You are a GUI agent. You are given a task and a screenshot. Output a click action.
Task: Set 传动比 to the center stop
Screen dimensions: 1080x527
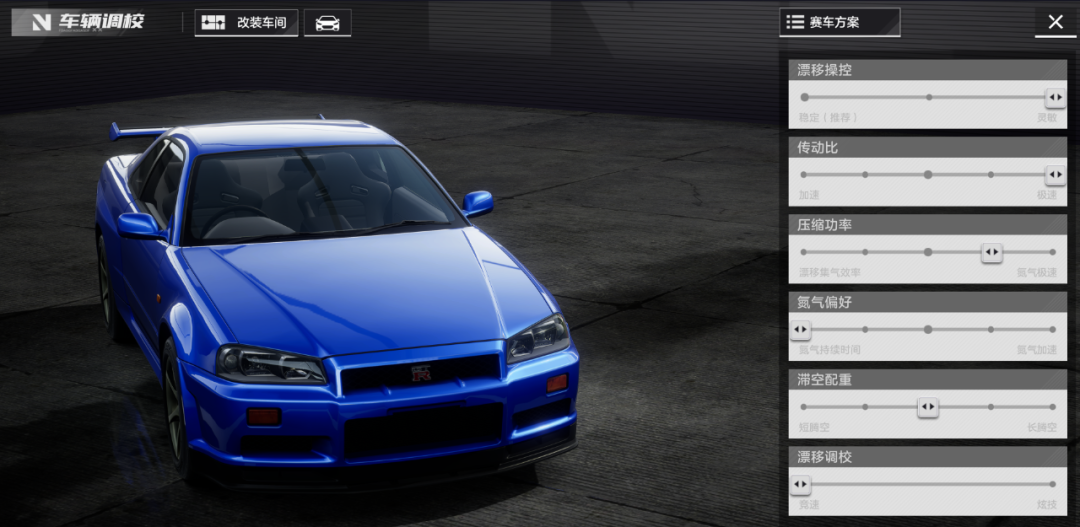click(x=928, y=175)
